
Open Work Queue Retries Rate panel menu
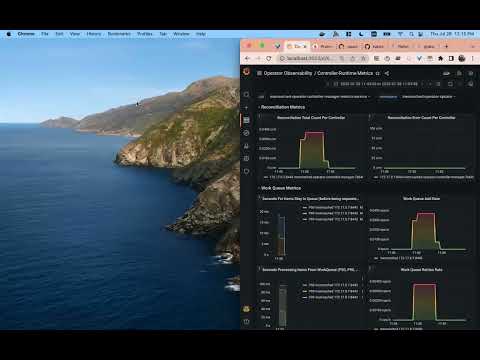coord(421,270)
